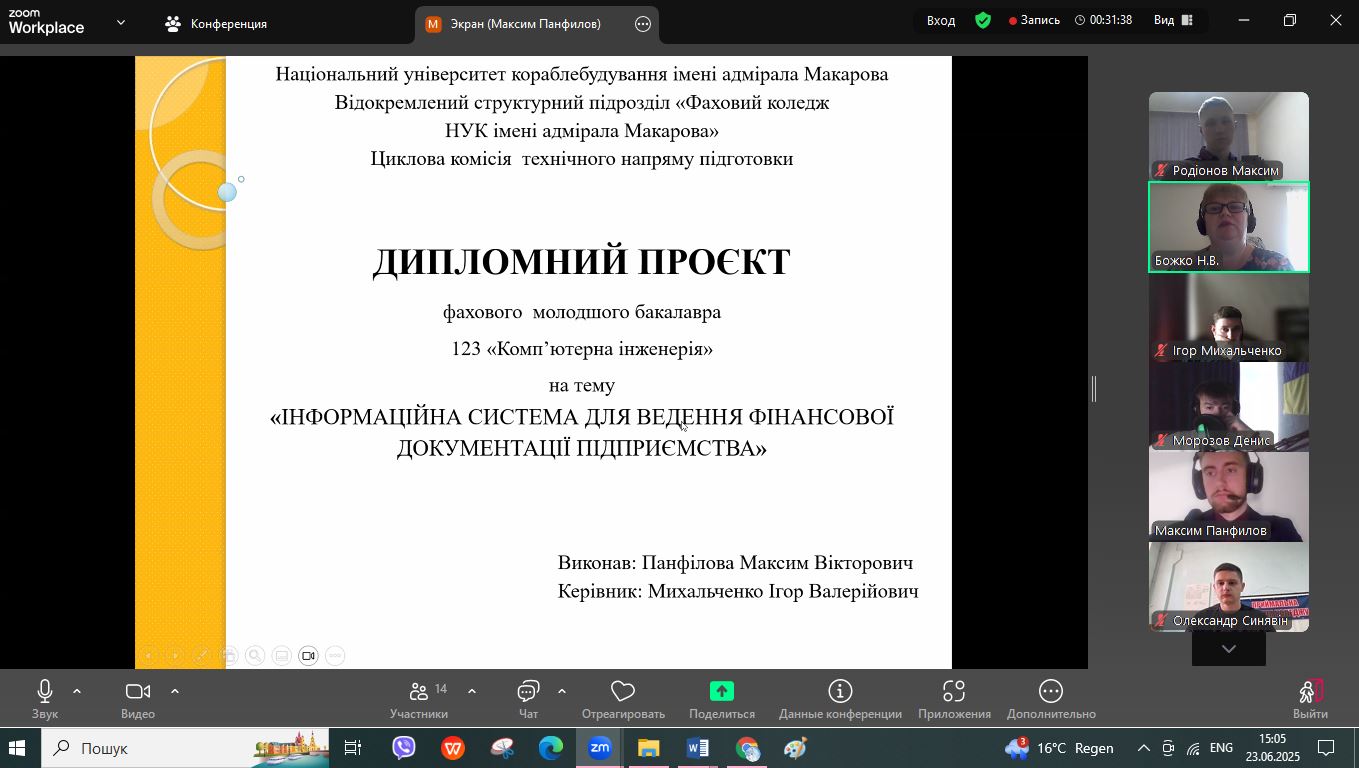
Task: Start video using the Видео camera icon
Action: pyautogui.click(x=137, y=691)
